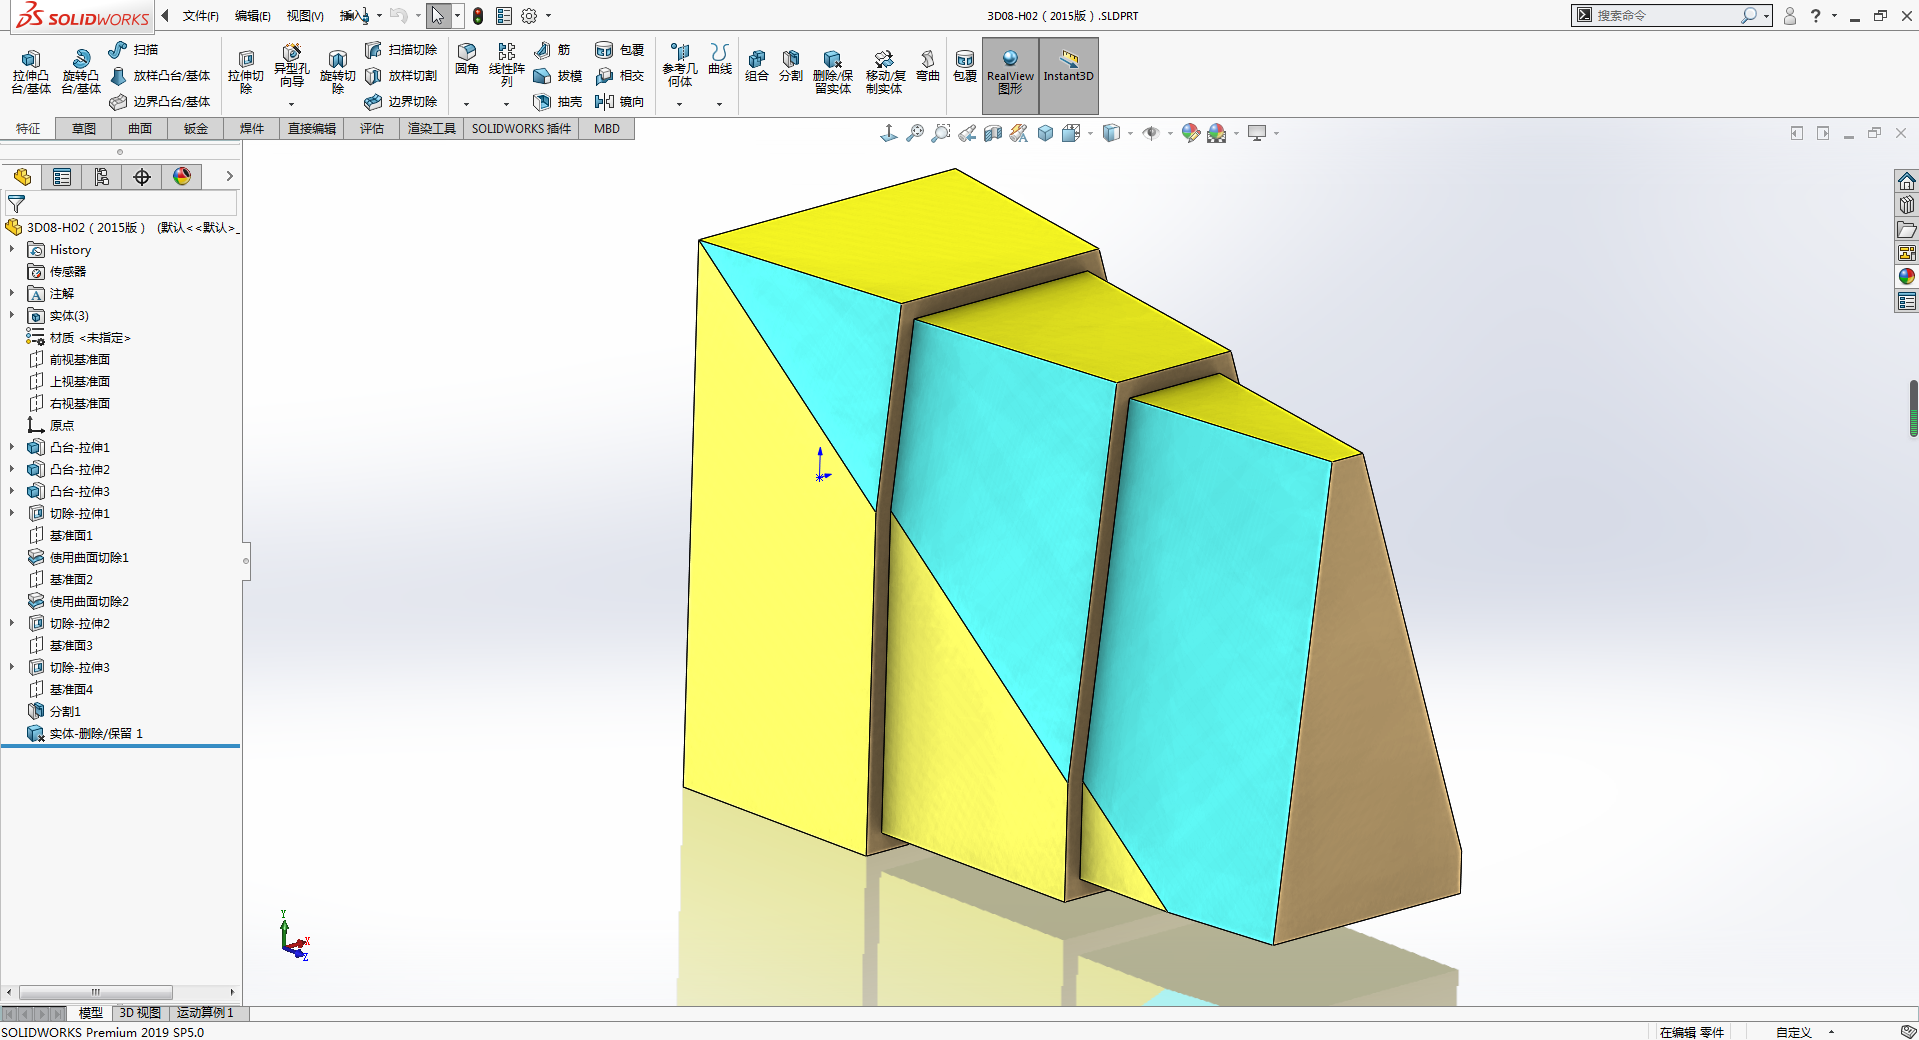The image size is (1919, 1040).
Task: Switch to DimXpertManager panel tab
Action: click(142, 177)
